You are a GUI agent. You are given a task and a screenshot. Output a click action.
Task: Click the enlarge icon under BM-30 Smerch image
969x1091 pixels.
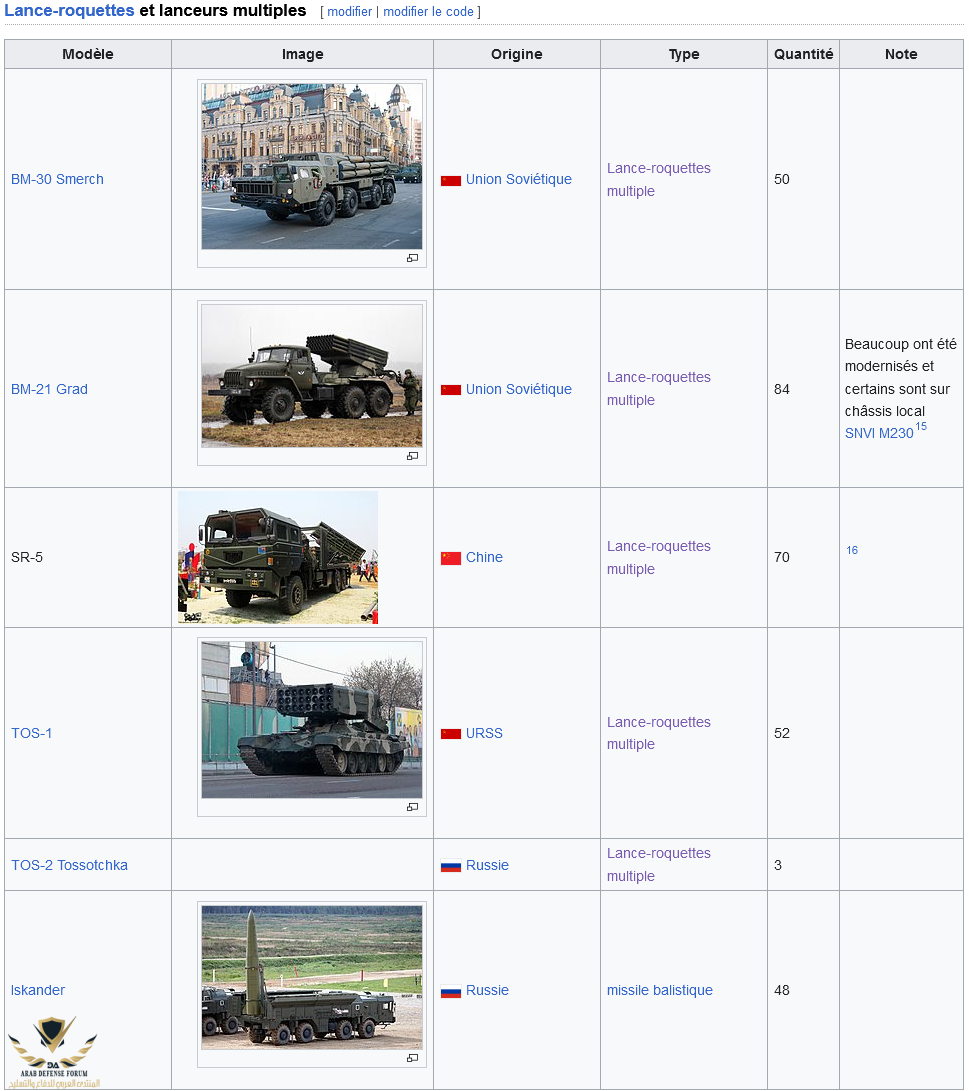coord(412,258)
